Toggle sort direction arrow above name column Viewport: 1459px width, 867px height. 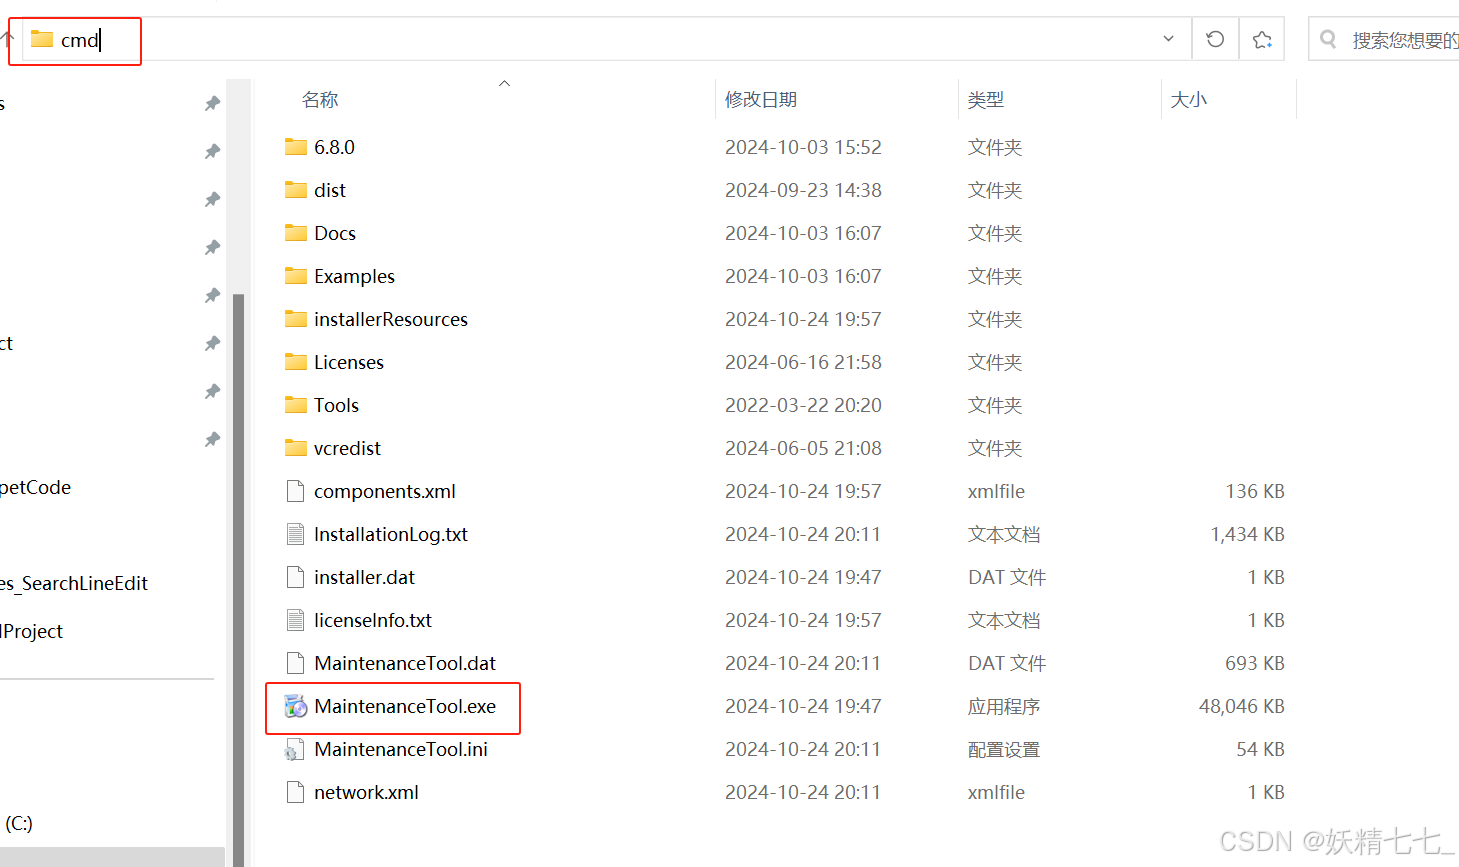click(505, 84)
